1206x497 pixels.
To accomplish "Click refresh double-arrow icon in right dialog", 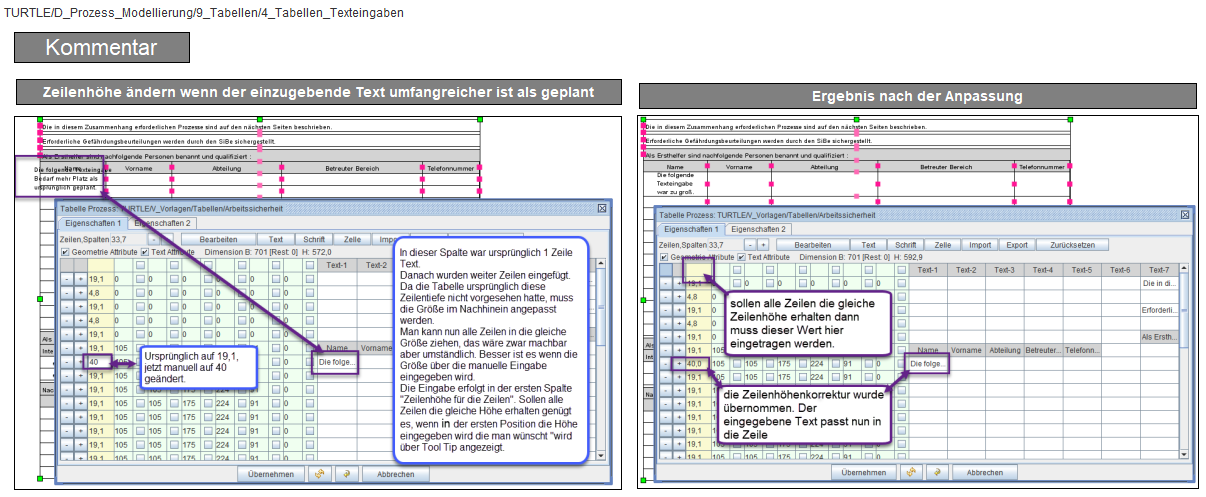I will [x=911, y=472].
